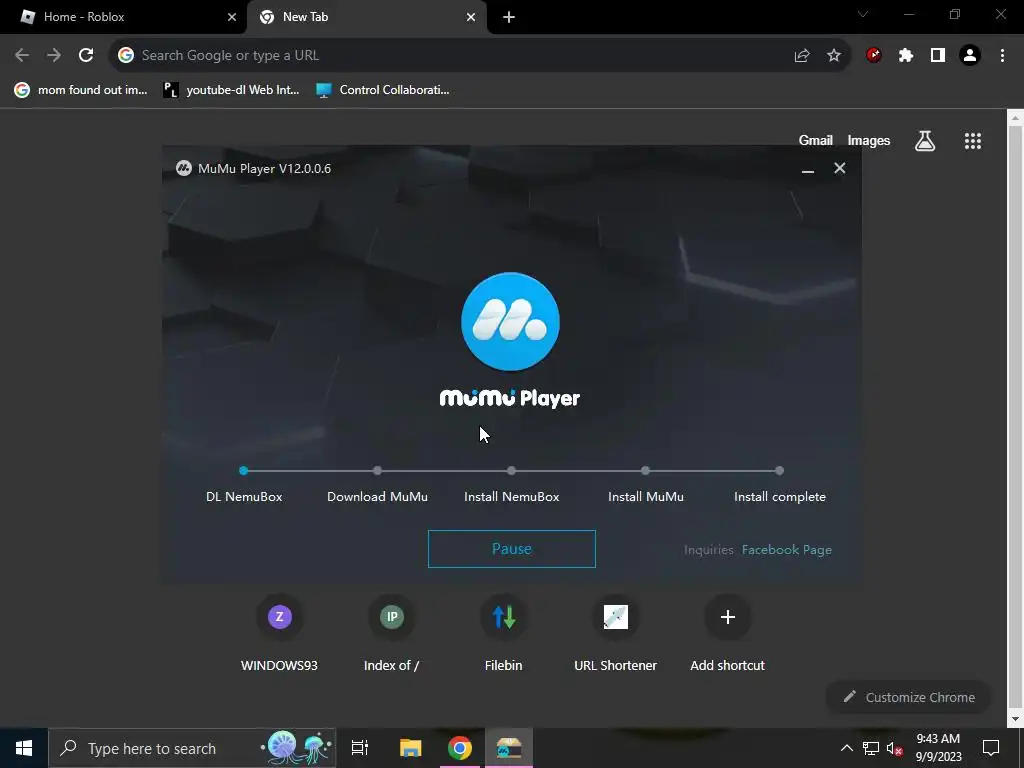The width and height of the screenshot is (1024, 768).
Task: Click the taskbar search box
Action: click(192, 748)
